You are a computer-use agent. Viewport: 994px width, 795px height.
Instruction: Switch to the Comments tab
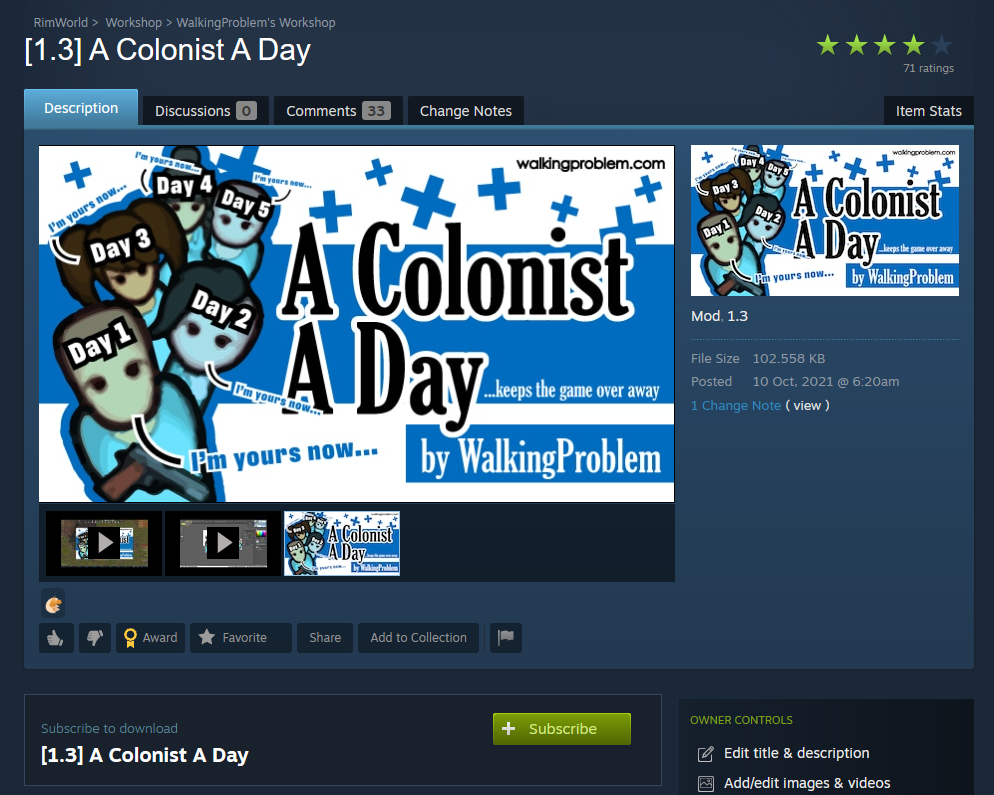click(338, 111)
